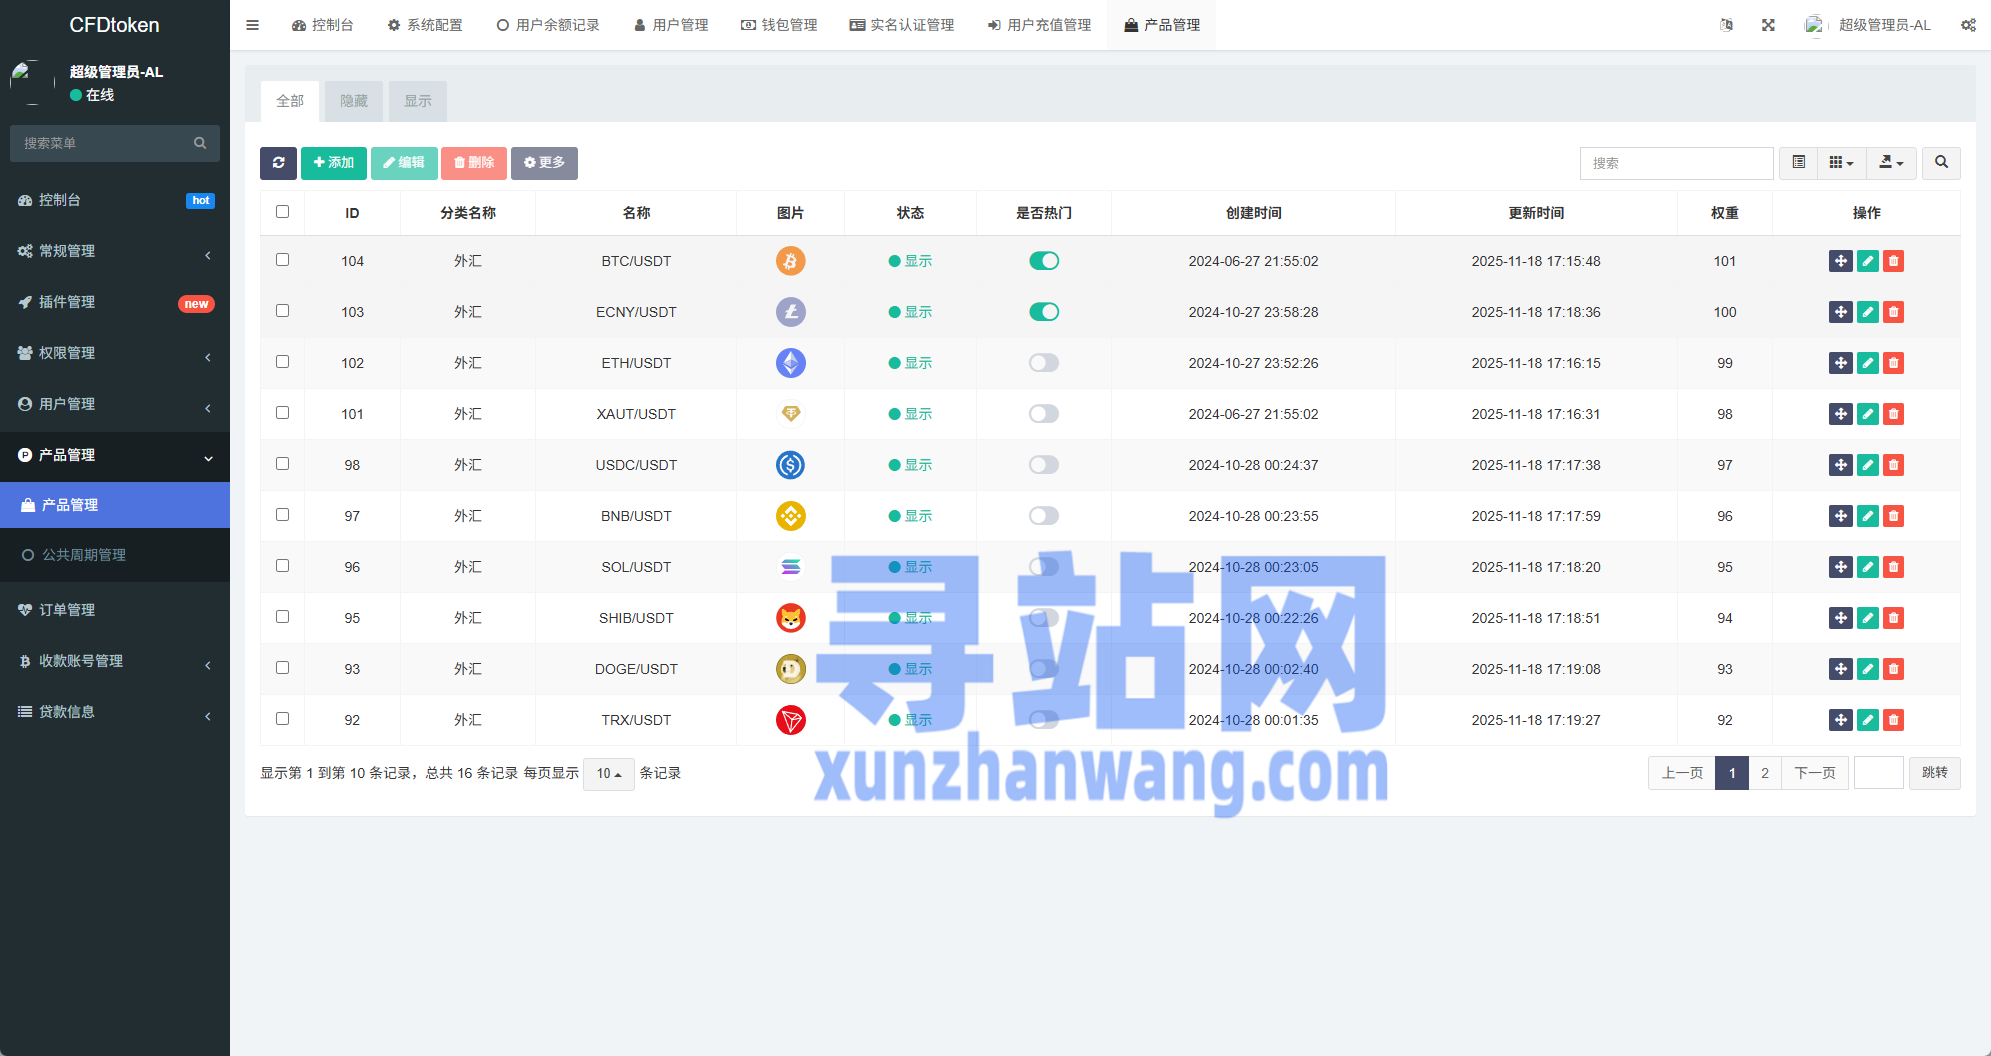Viewport: 1991px width, 1056px height.
Task: Click the green 添加 button
Action: [x=334, y=163]
